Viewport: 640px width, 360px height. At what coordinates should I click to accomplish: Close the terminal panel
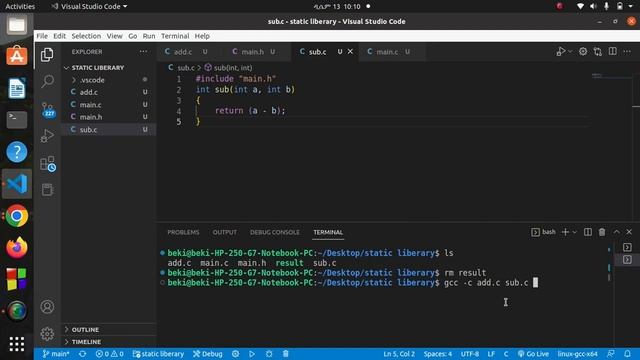(x=629, y=232)
